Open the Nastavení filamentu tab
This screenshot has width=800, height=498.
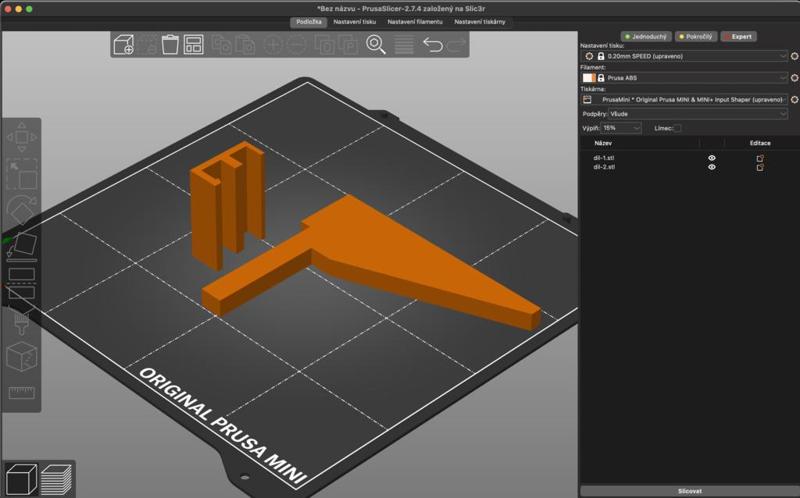click(415, 21)
